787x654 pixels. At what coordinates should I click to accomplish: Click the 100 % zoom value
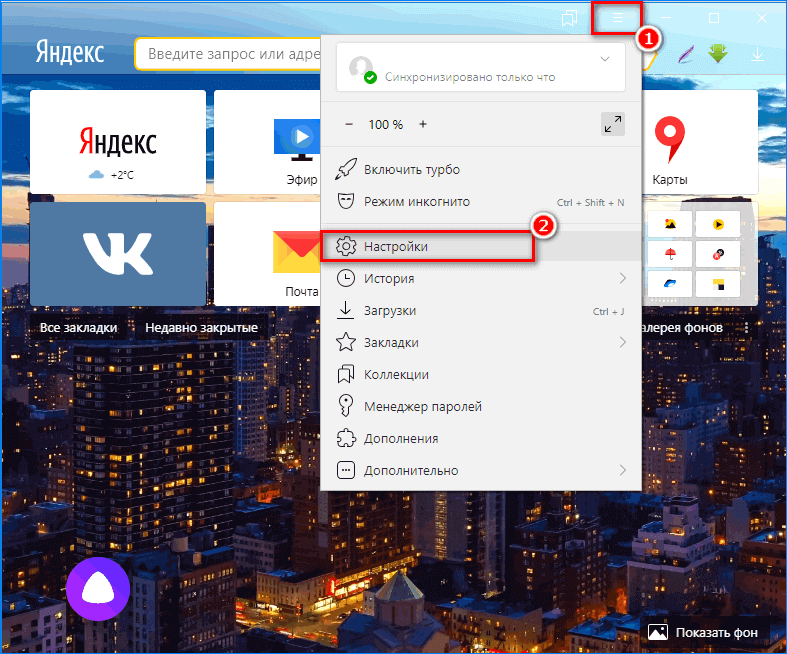coord(385,124)
